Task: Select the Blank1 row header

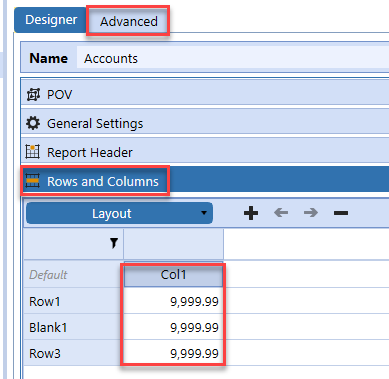Action: pos(73,327)
